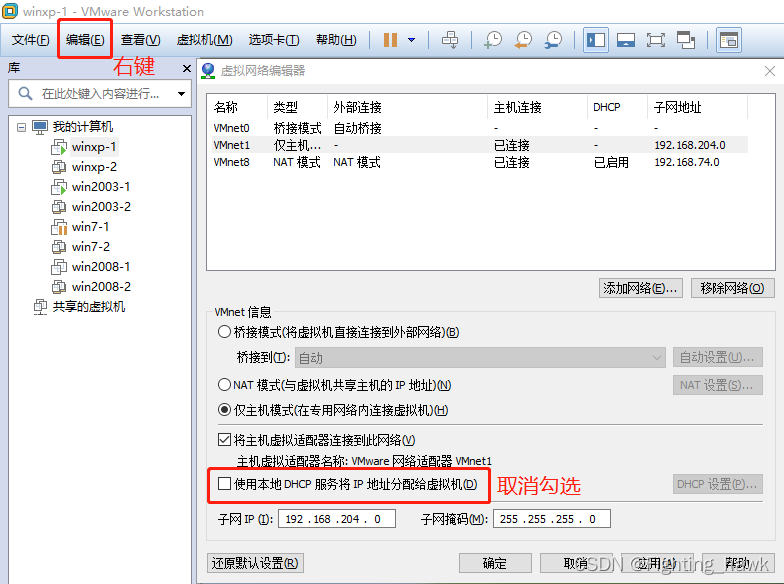The width and height of the screenshot is (784, 584).
Task: Select the suspended win7-1 VM icon
Action: tap(58, 227)
